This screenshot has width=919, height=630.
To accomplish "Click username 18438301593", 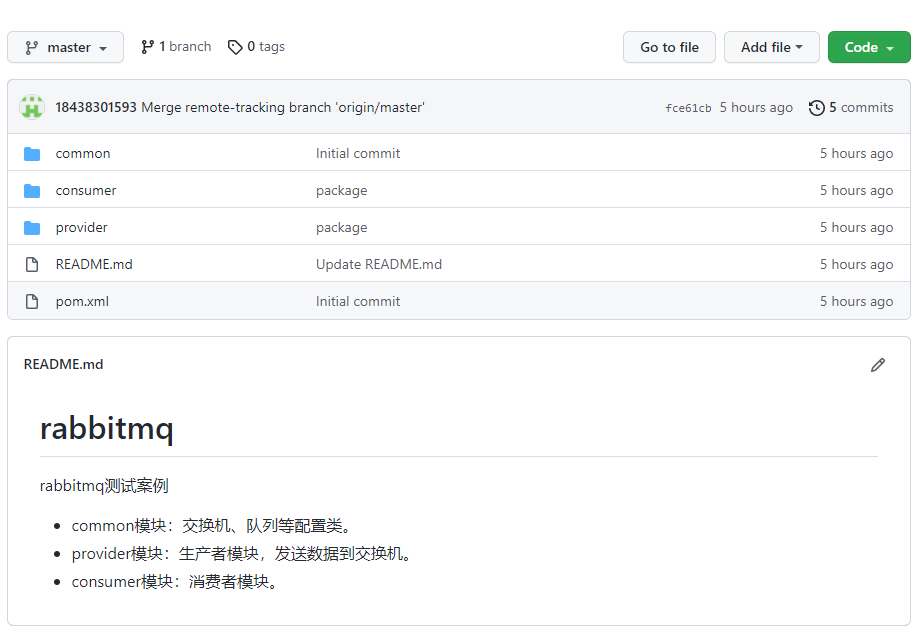I will coord(95,108).
